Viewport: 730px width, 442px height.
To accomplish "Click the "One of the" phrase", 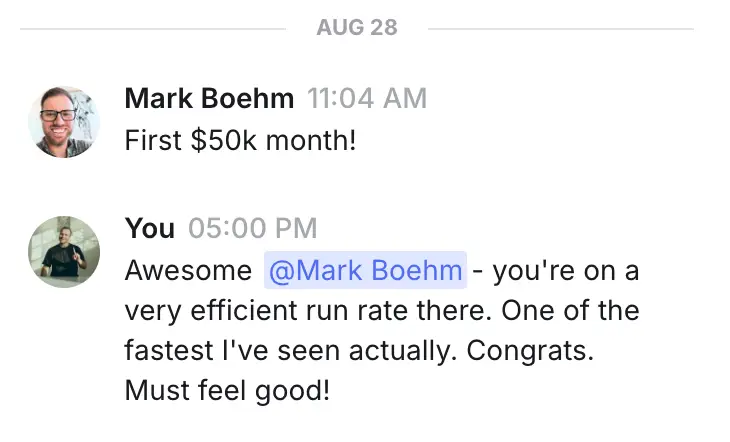I will pyautogui.click(x=570, y=310).
